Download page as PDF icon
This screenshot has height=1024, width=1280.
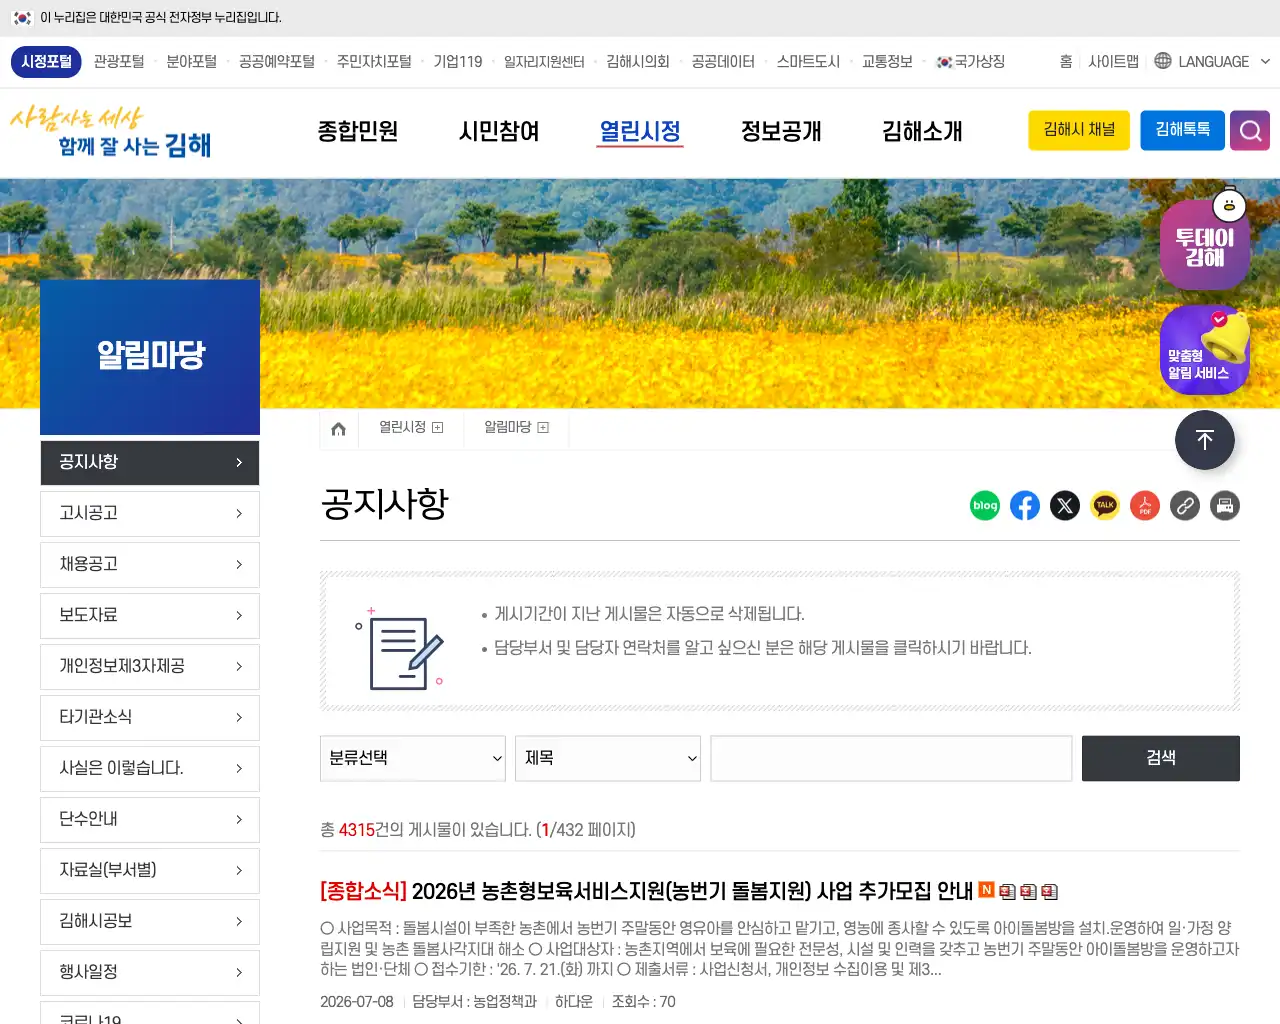[1145, 506]
